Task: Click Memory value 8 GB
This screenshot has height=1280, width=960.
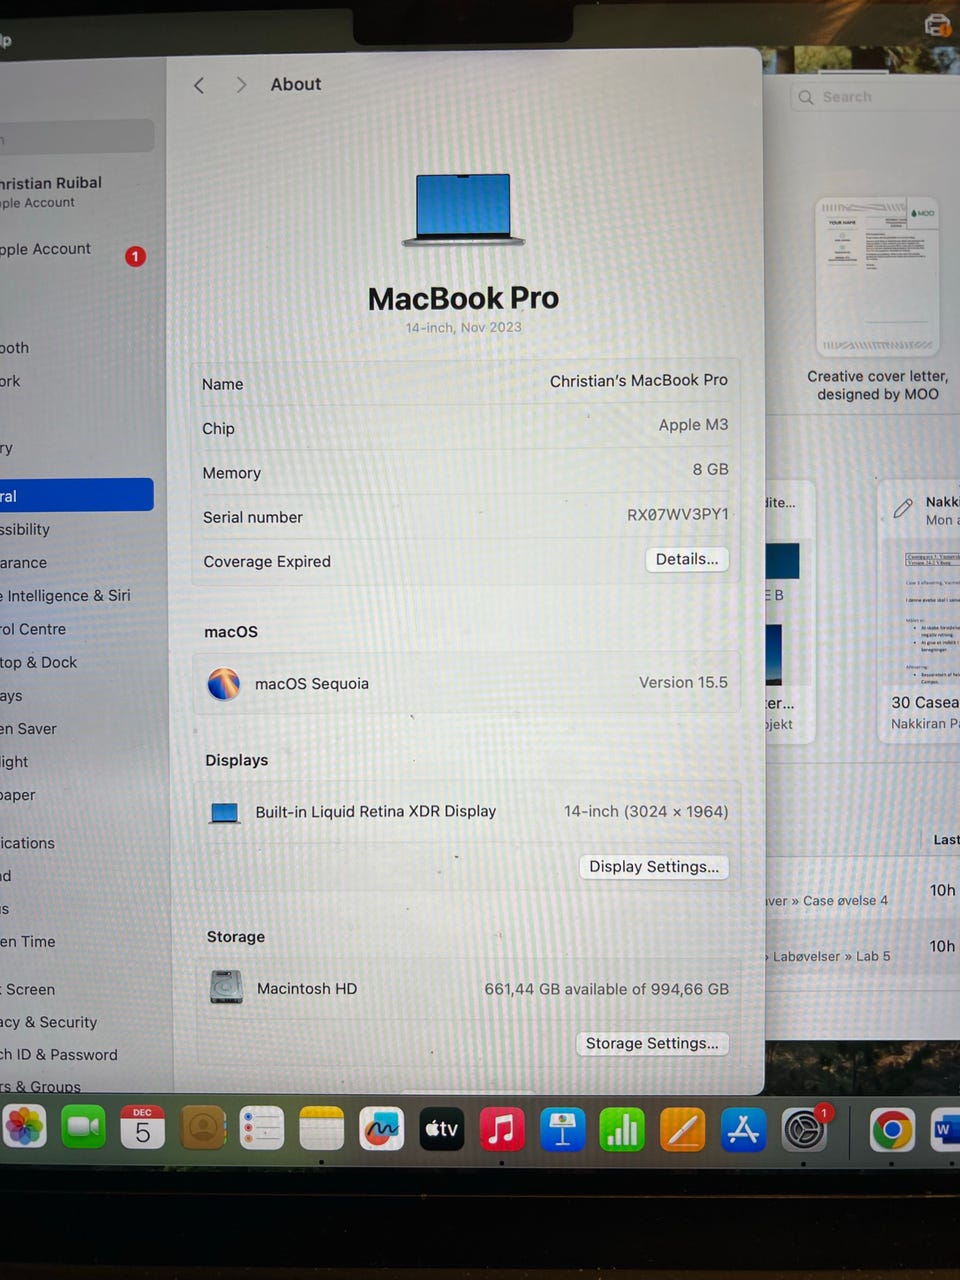Action: 711,469
